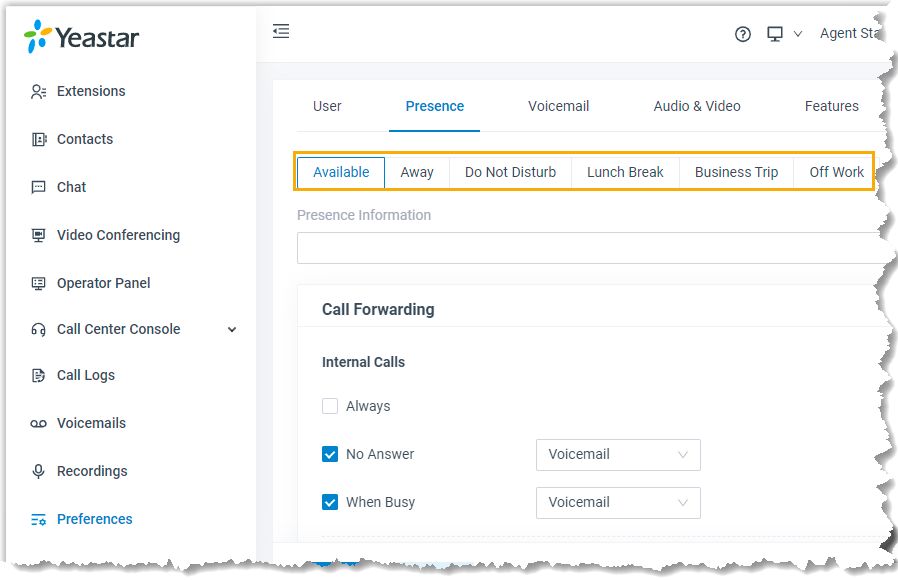Select the Presence tab
This screenshot has width=898, height=580.
click(435, 106)
